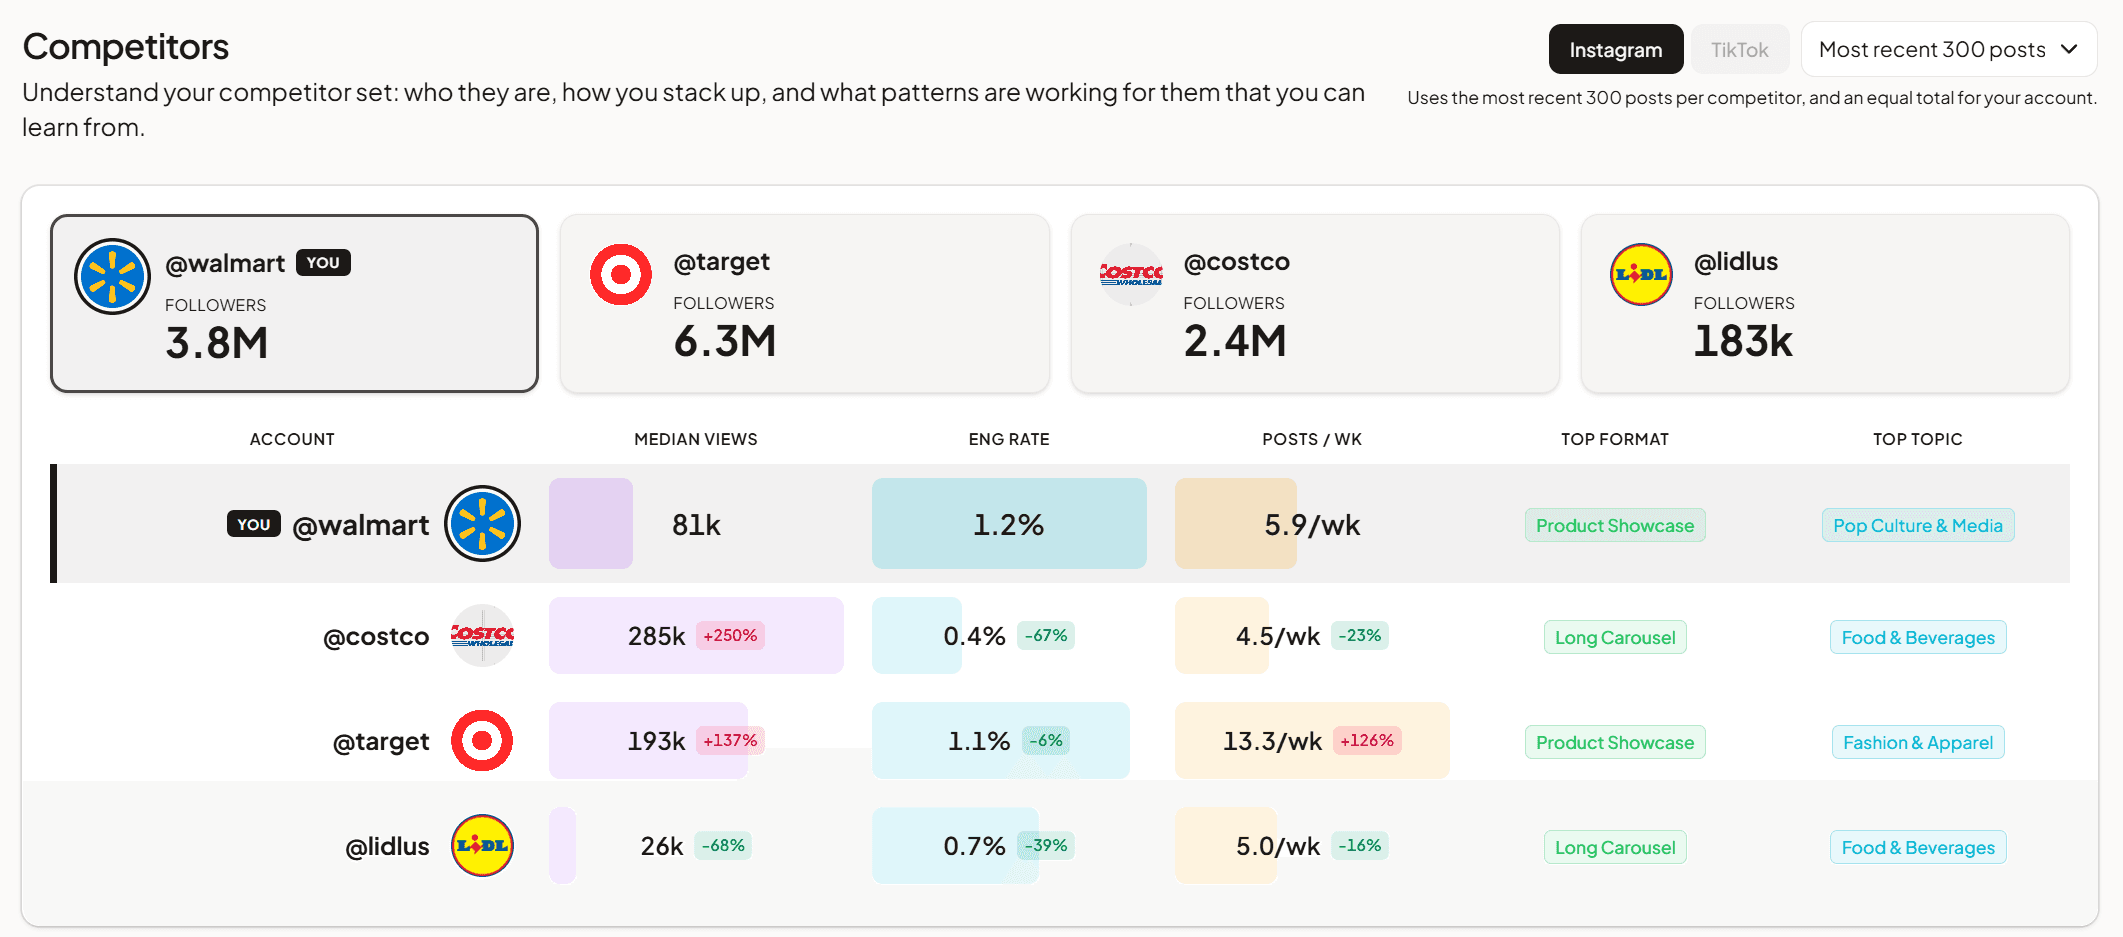
Task: Click the Costco logo in the table row
Action: 482,636
